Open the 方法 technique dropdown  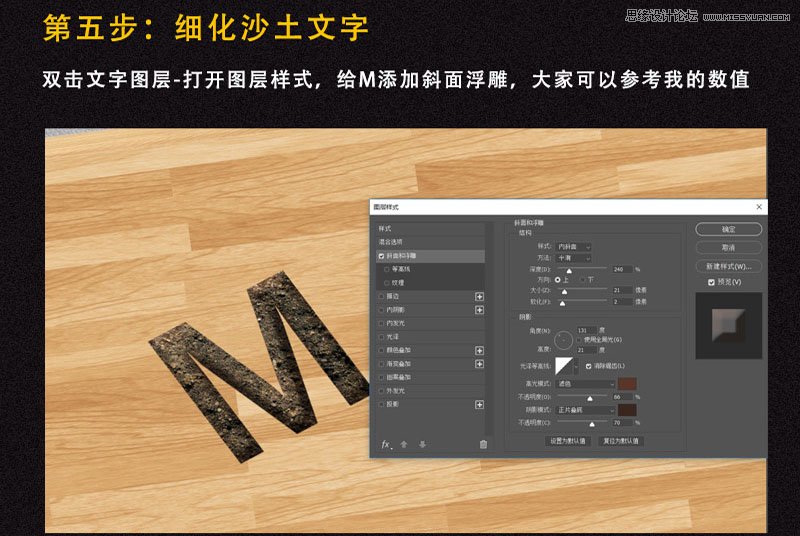tap(573, 259)
